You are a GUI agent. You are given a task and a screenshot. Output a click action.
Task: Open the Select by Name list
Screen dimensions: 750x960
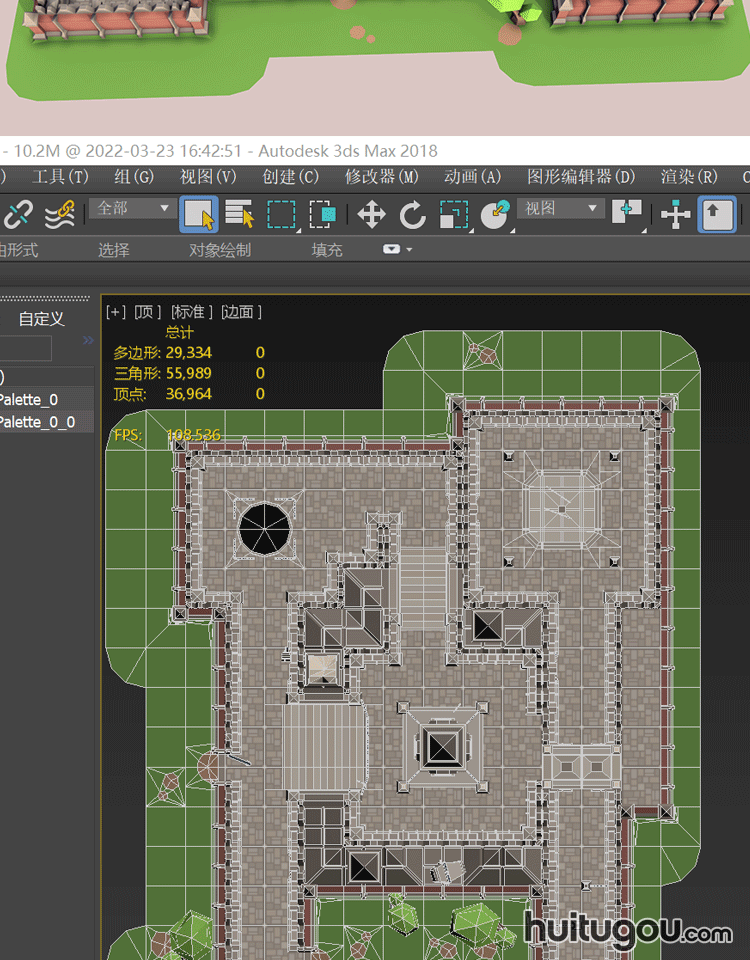click(240, 214)
